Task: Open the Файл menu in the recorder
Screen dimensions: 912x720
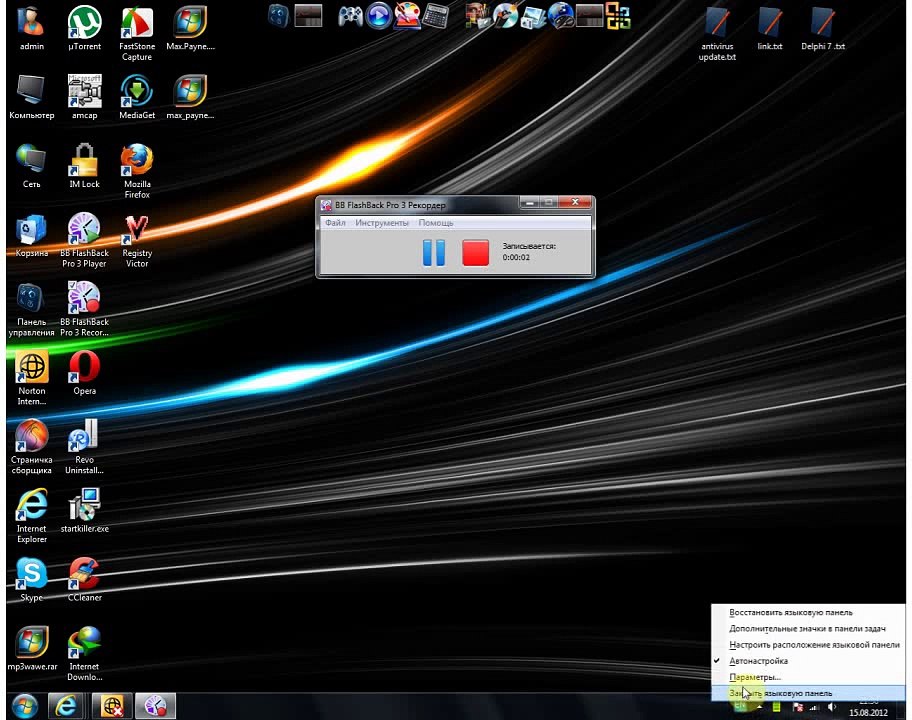Action: pyautogui.click(x=335, y=223)
